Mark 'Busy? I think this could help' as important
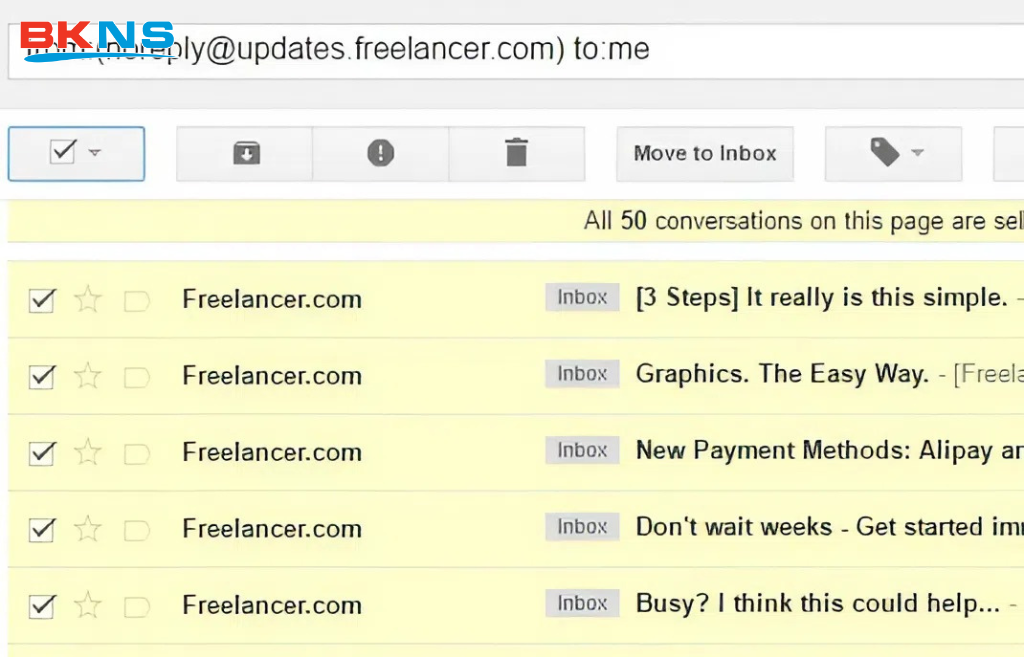 click(136, 606)
